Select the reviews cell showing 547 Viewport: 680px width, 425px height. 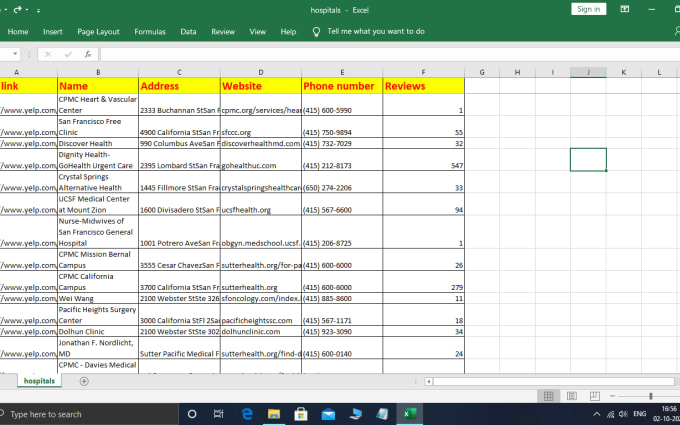tap(423, 160)
